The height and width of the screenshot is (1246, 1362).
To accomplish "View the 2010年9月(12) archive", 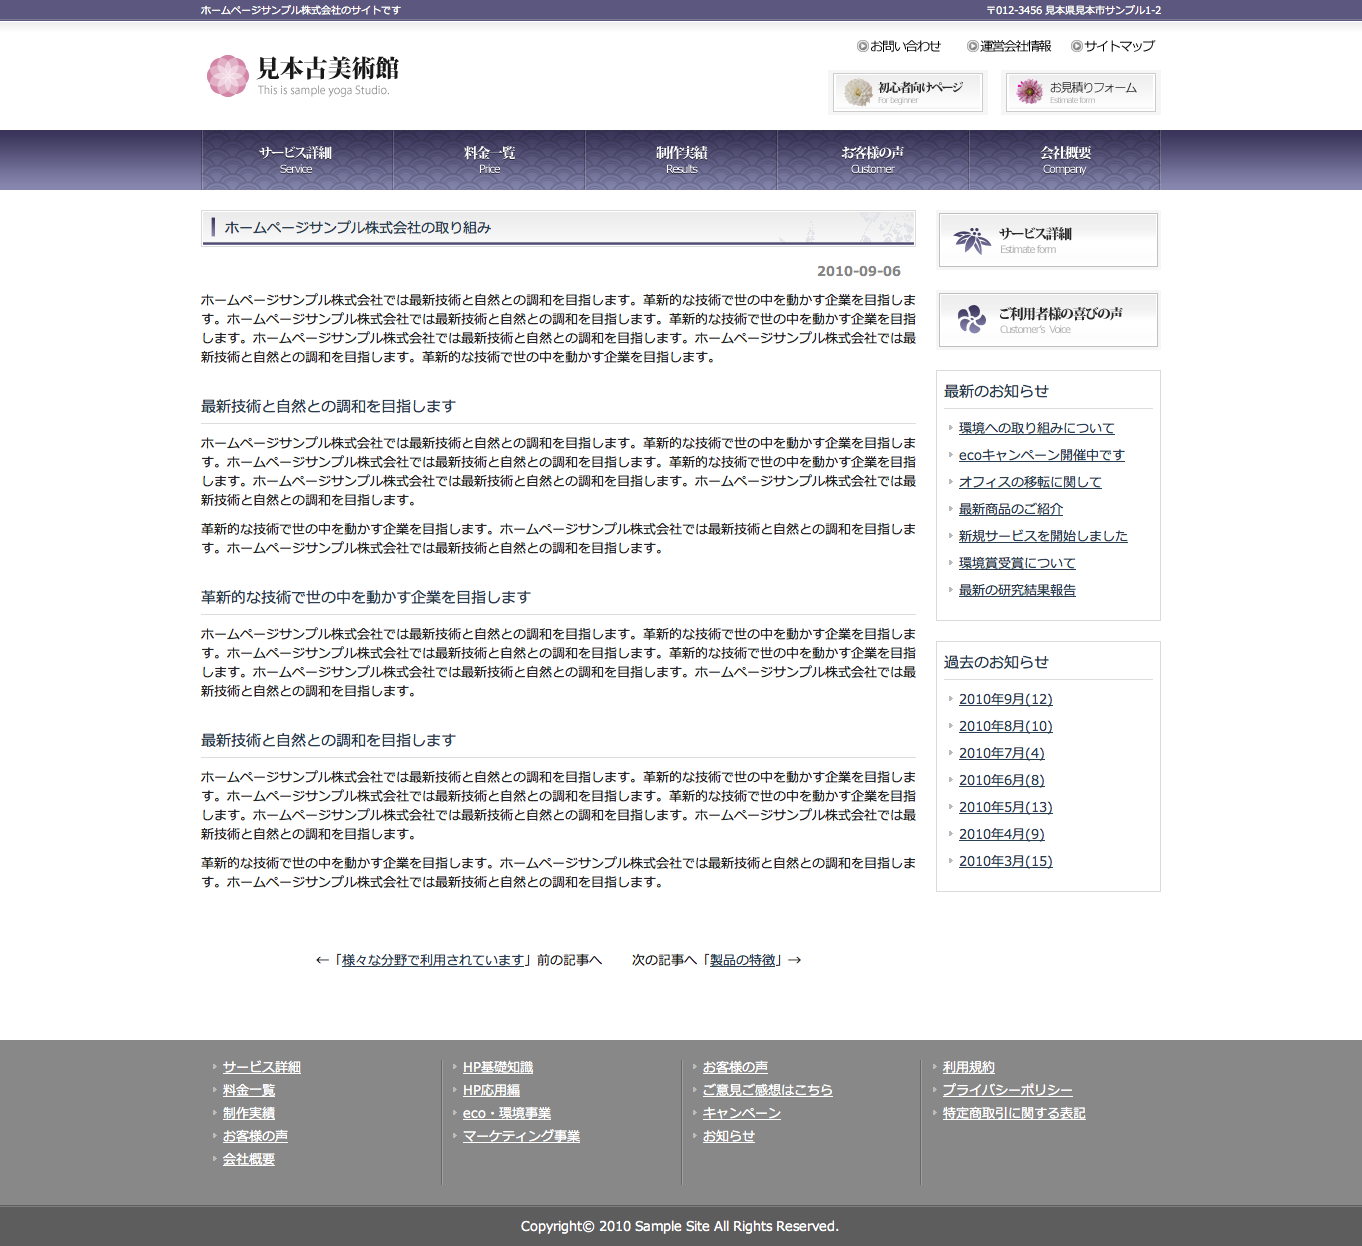I will [x=1005, y=699].
